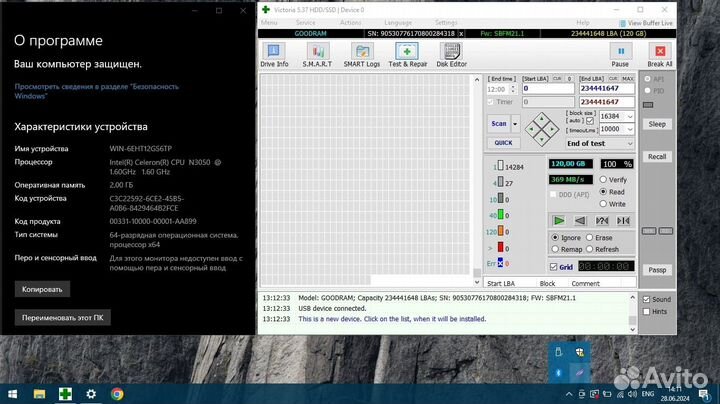
Task: Click the Start LBA input field
Action: tap(548, 89)
